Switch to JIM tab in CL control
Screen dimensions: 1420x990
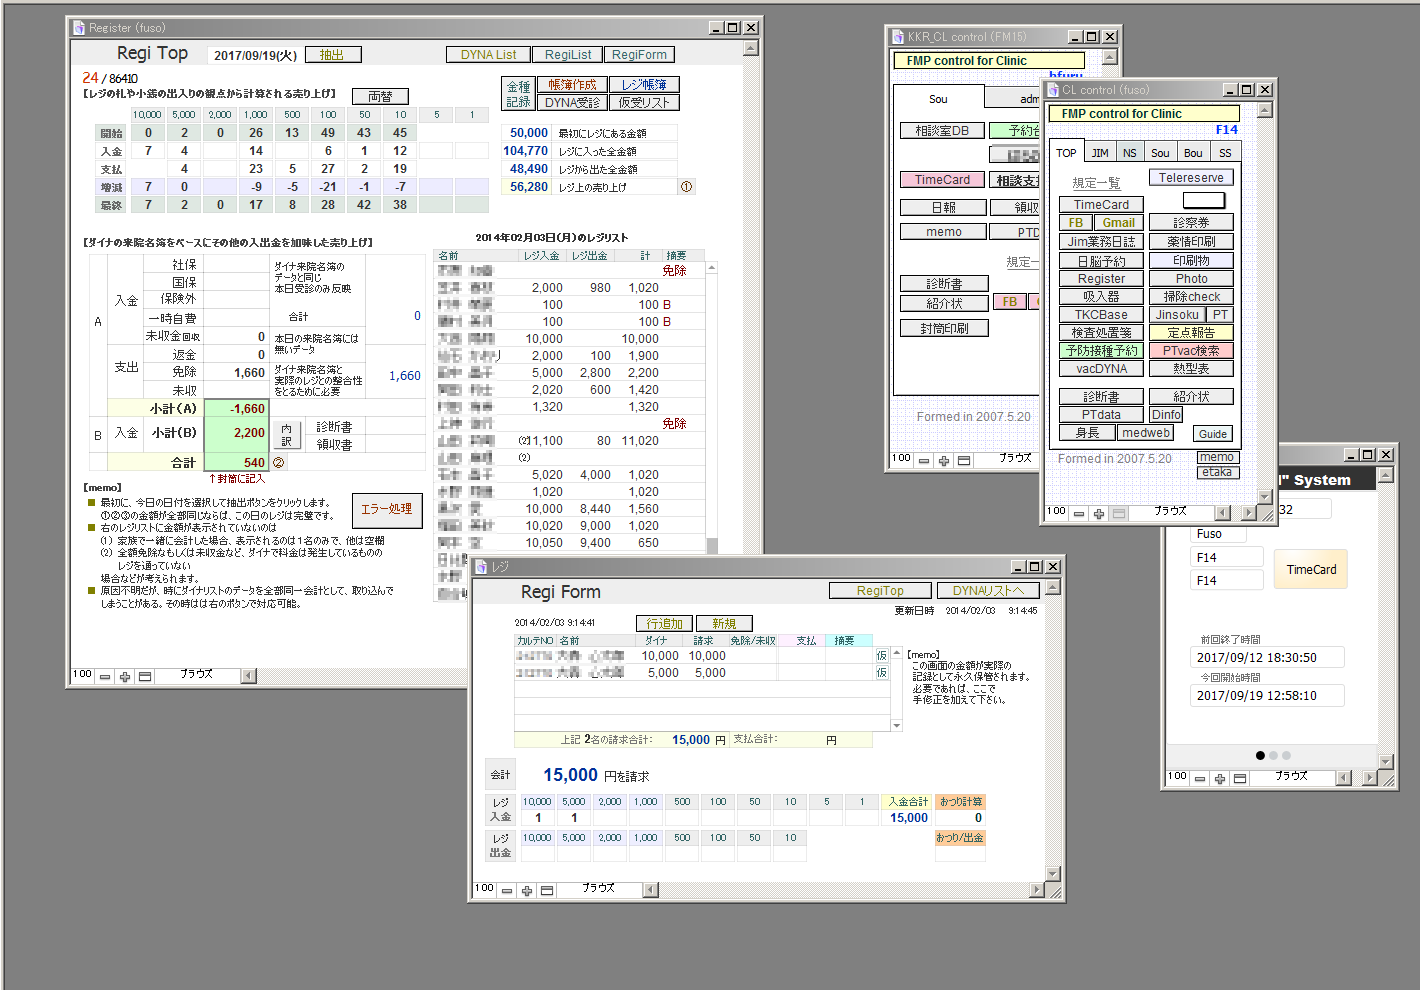click(x=1100, y=153)
